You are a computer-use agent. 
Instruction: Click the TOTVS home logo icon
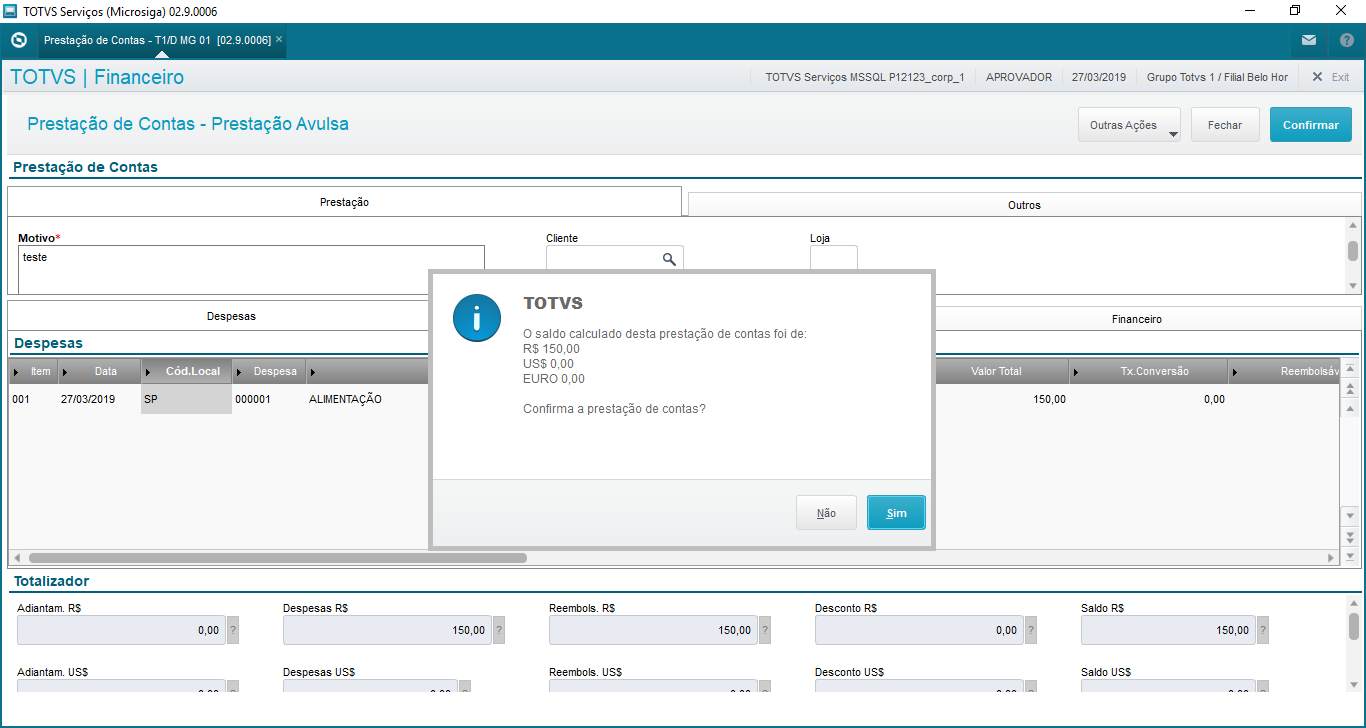pyautogui.click(x=18, y=40)
